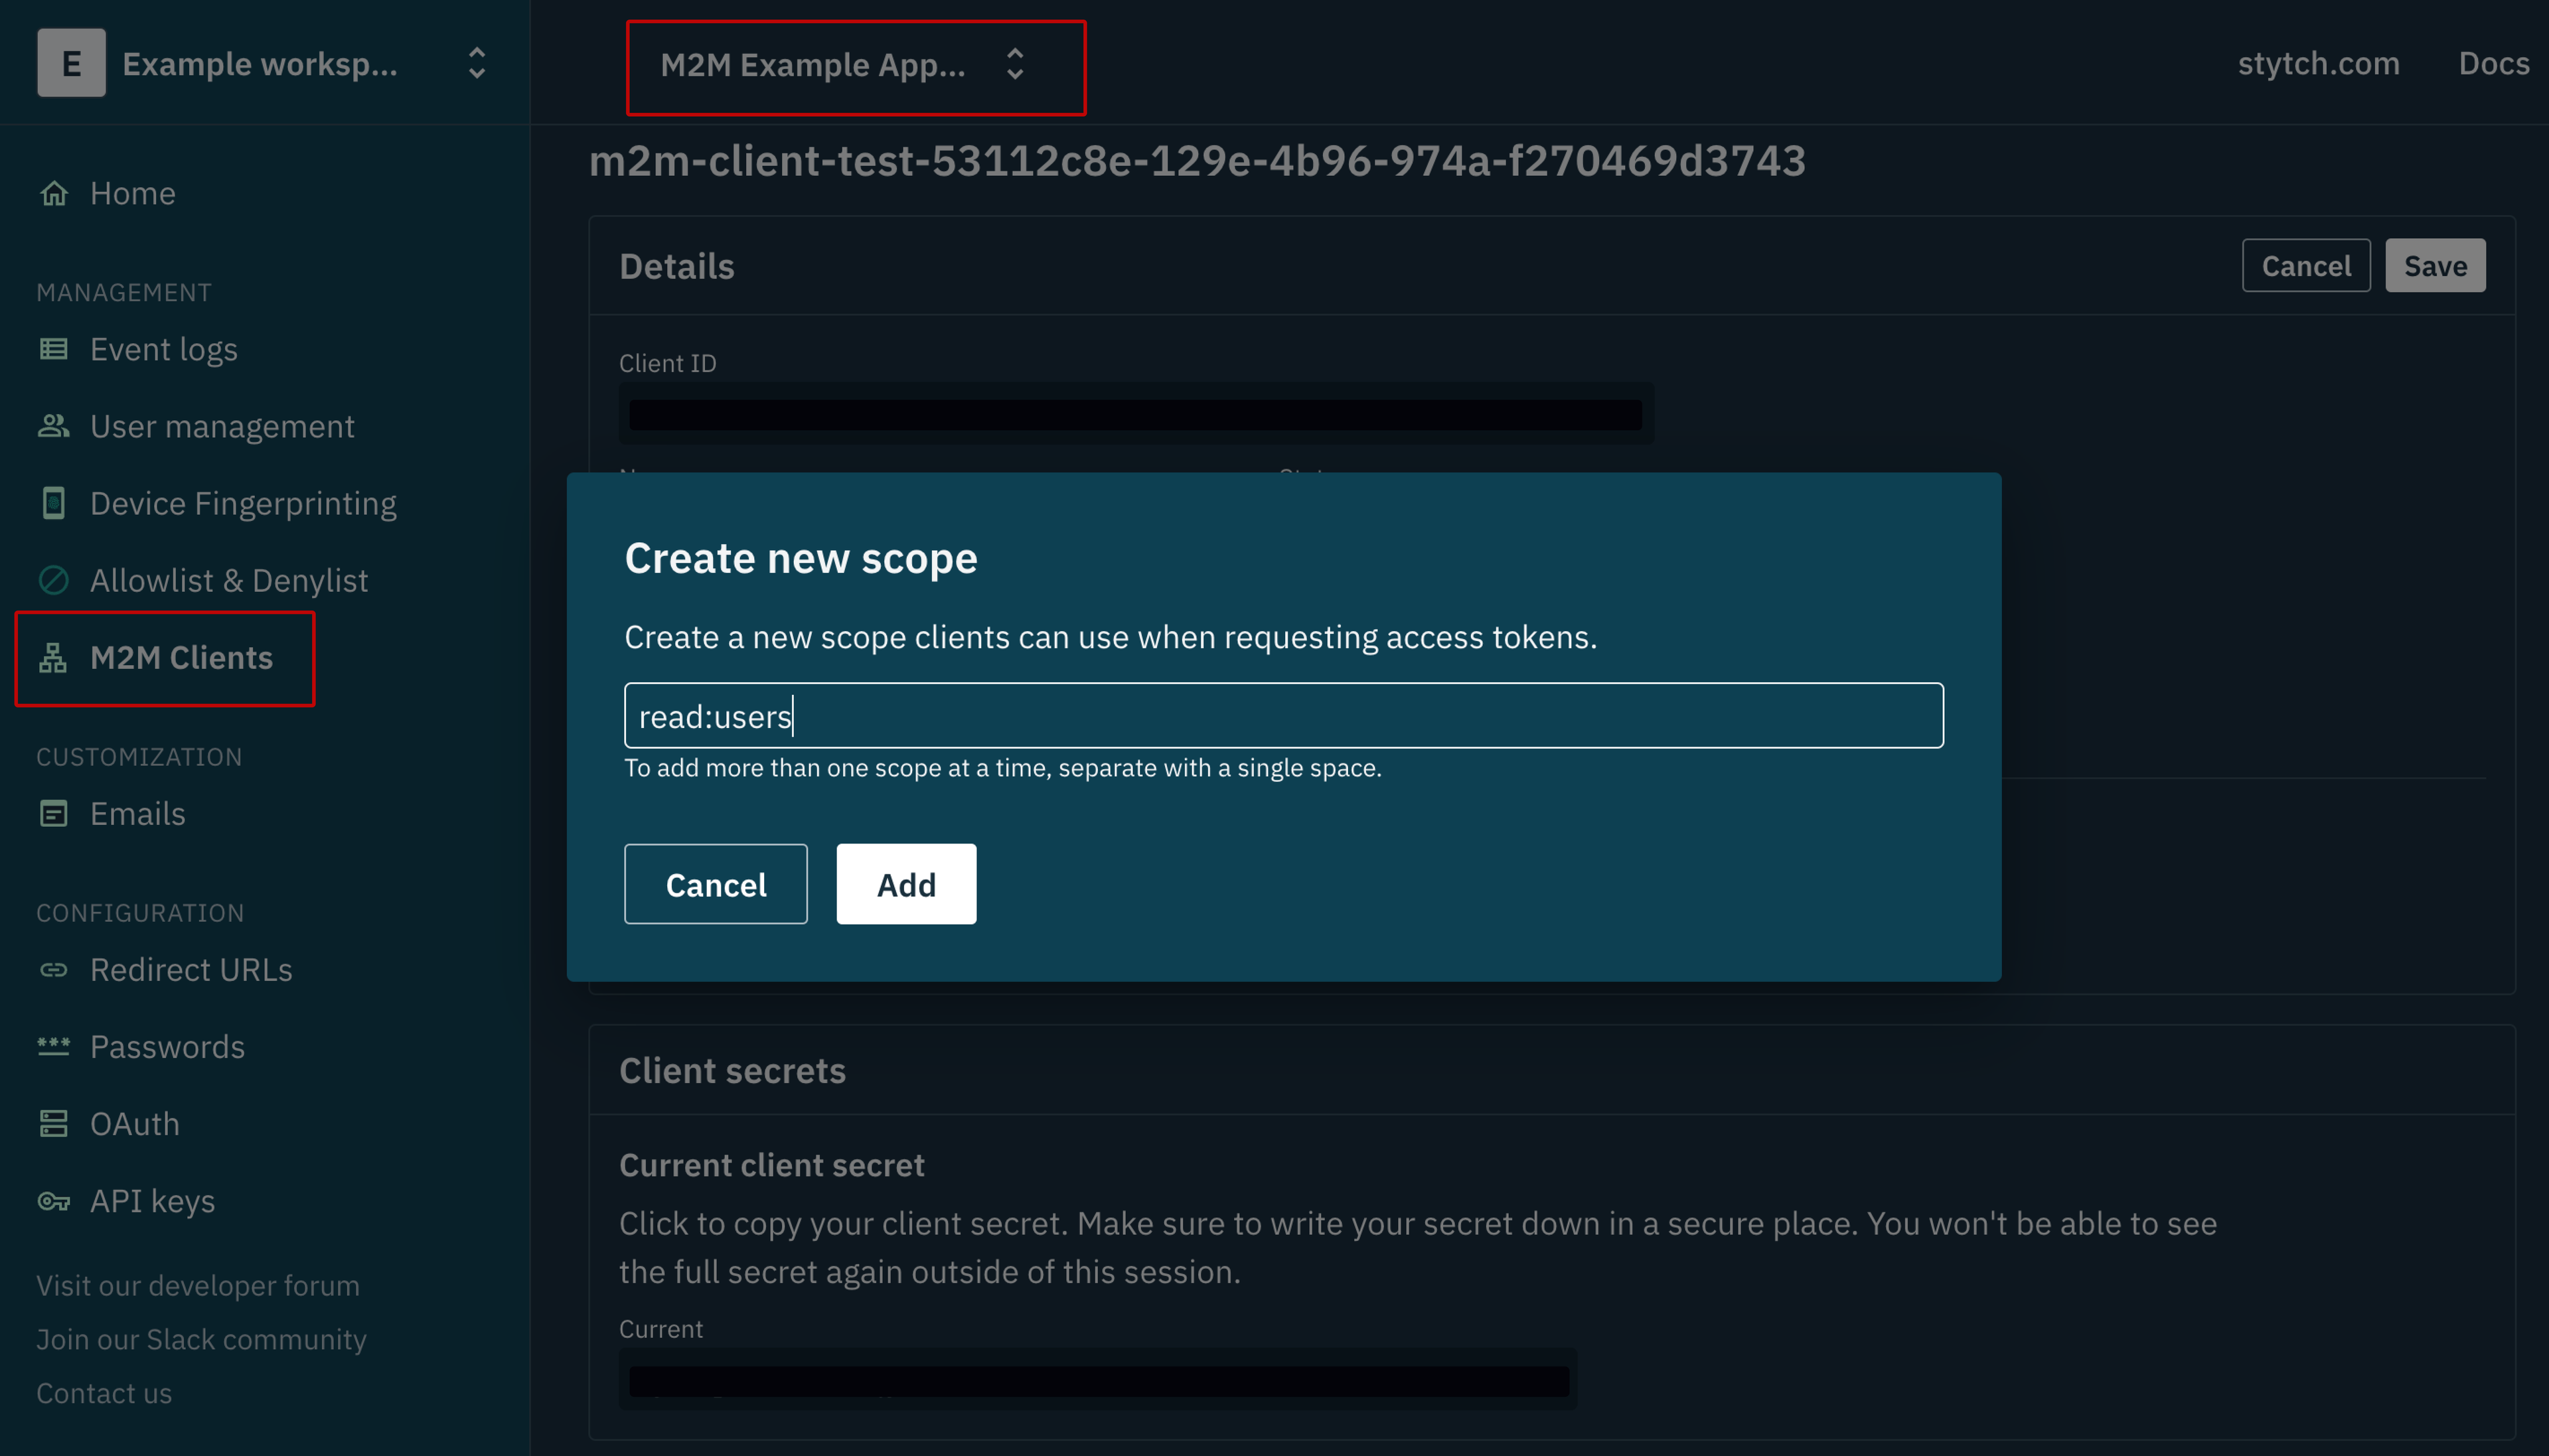Click the M2M Clients network icon
This screenshot has height=1456, width=2549.
tap(54, 658)
